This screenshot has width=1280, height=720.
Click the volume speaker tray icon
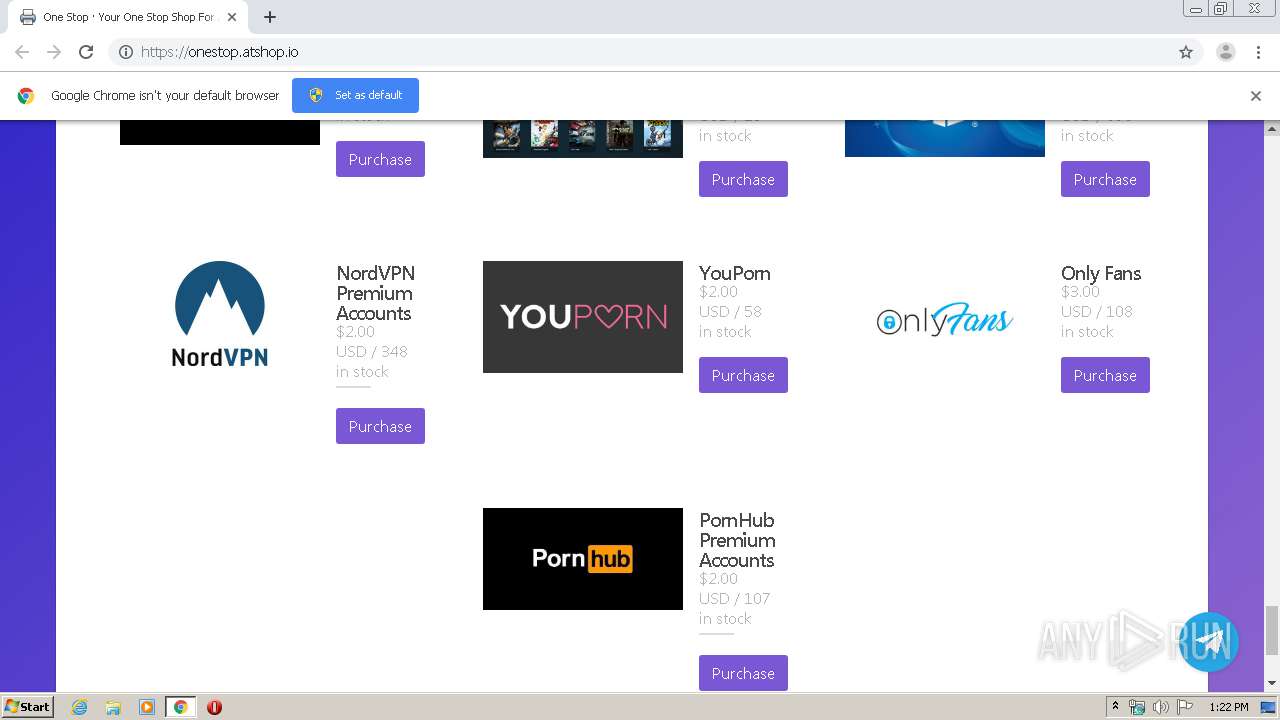[1160, 707]
